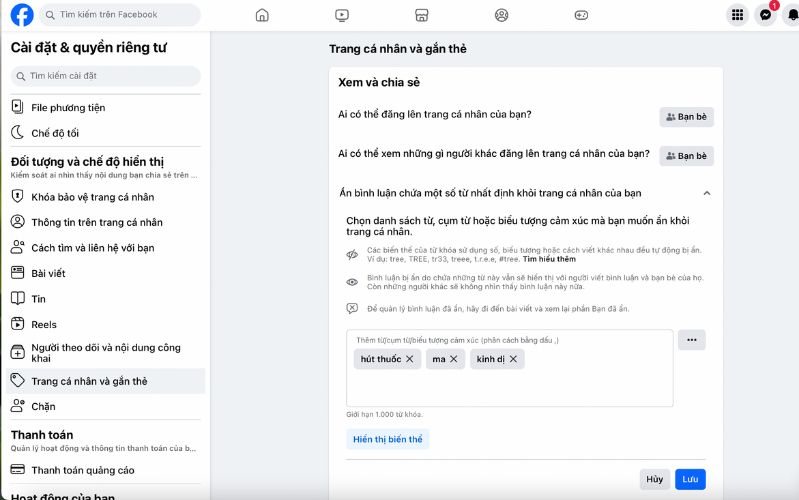Click the 'Cài đặt & quyền riêng tư' title
Viewport: 799px width, 500px height.
click(x=89, y=47)
